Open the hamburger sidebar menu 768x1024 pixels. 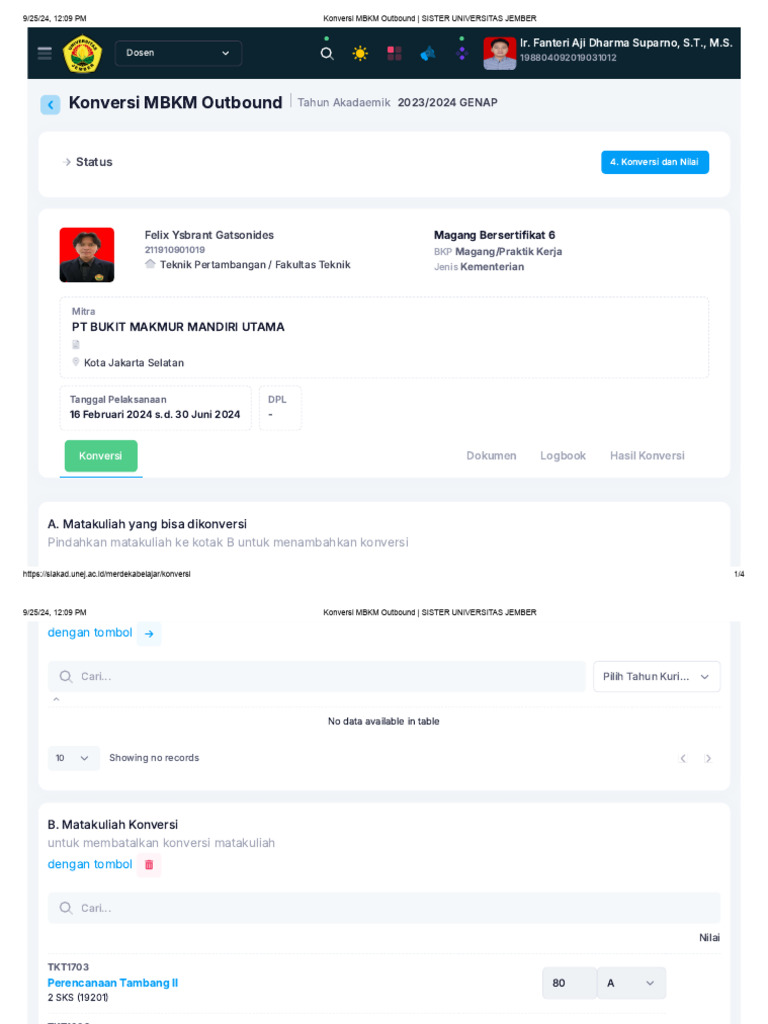(x=44, y=53)
